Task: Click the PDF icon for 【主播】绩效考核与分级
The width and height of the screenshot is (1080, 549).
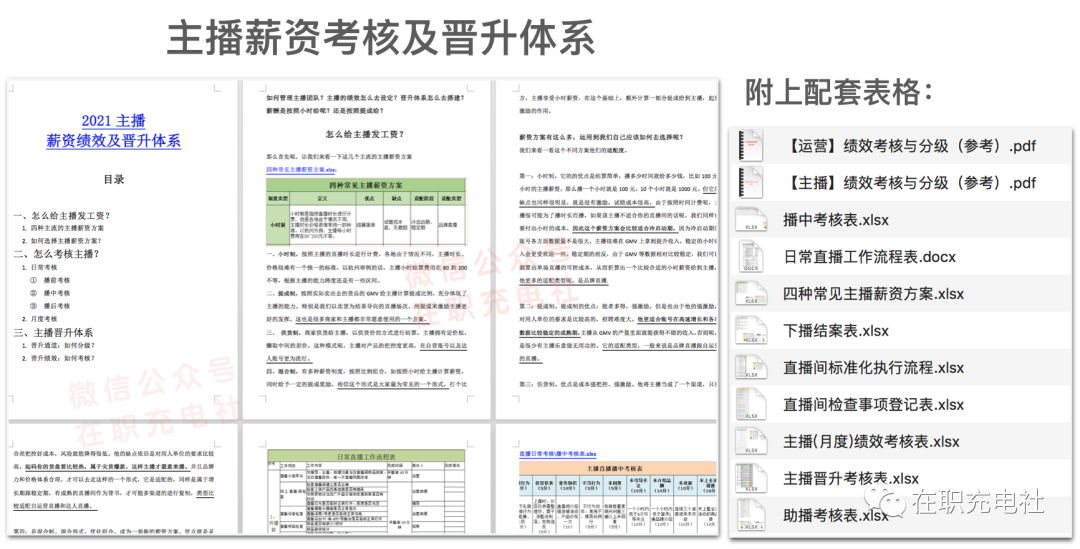Action: point(751,183)
